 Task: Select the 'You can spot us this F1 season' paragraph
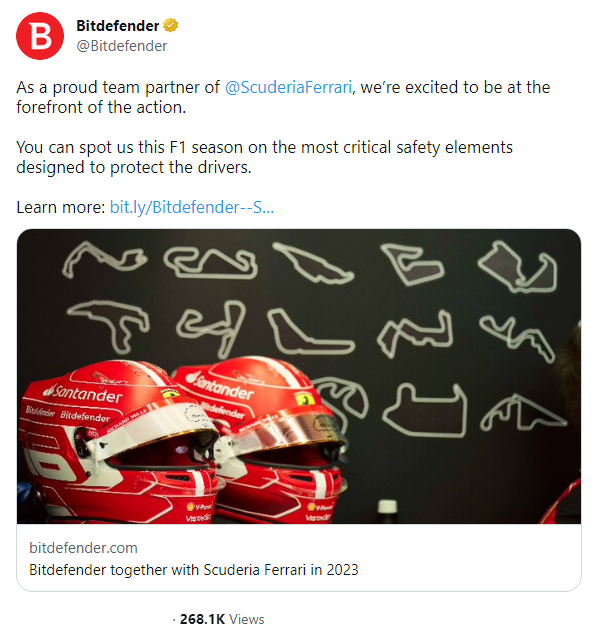[264, 157]
